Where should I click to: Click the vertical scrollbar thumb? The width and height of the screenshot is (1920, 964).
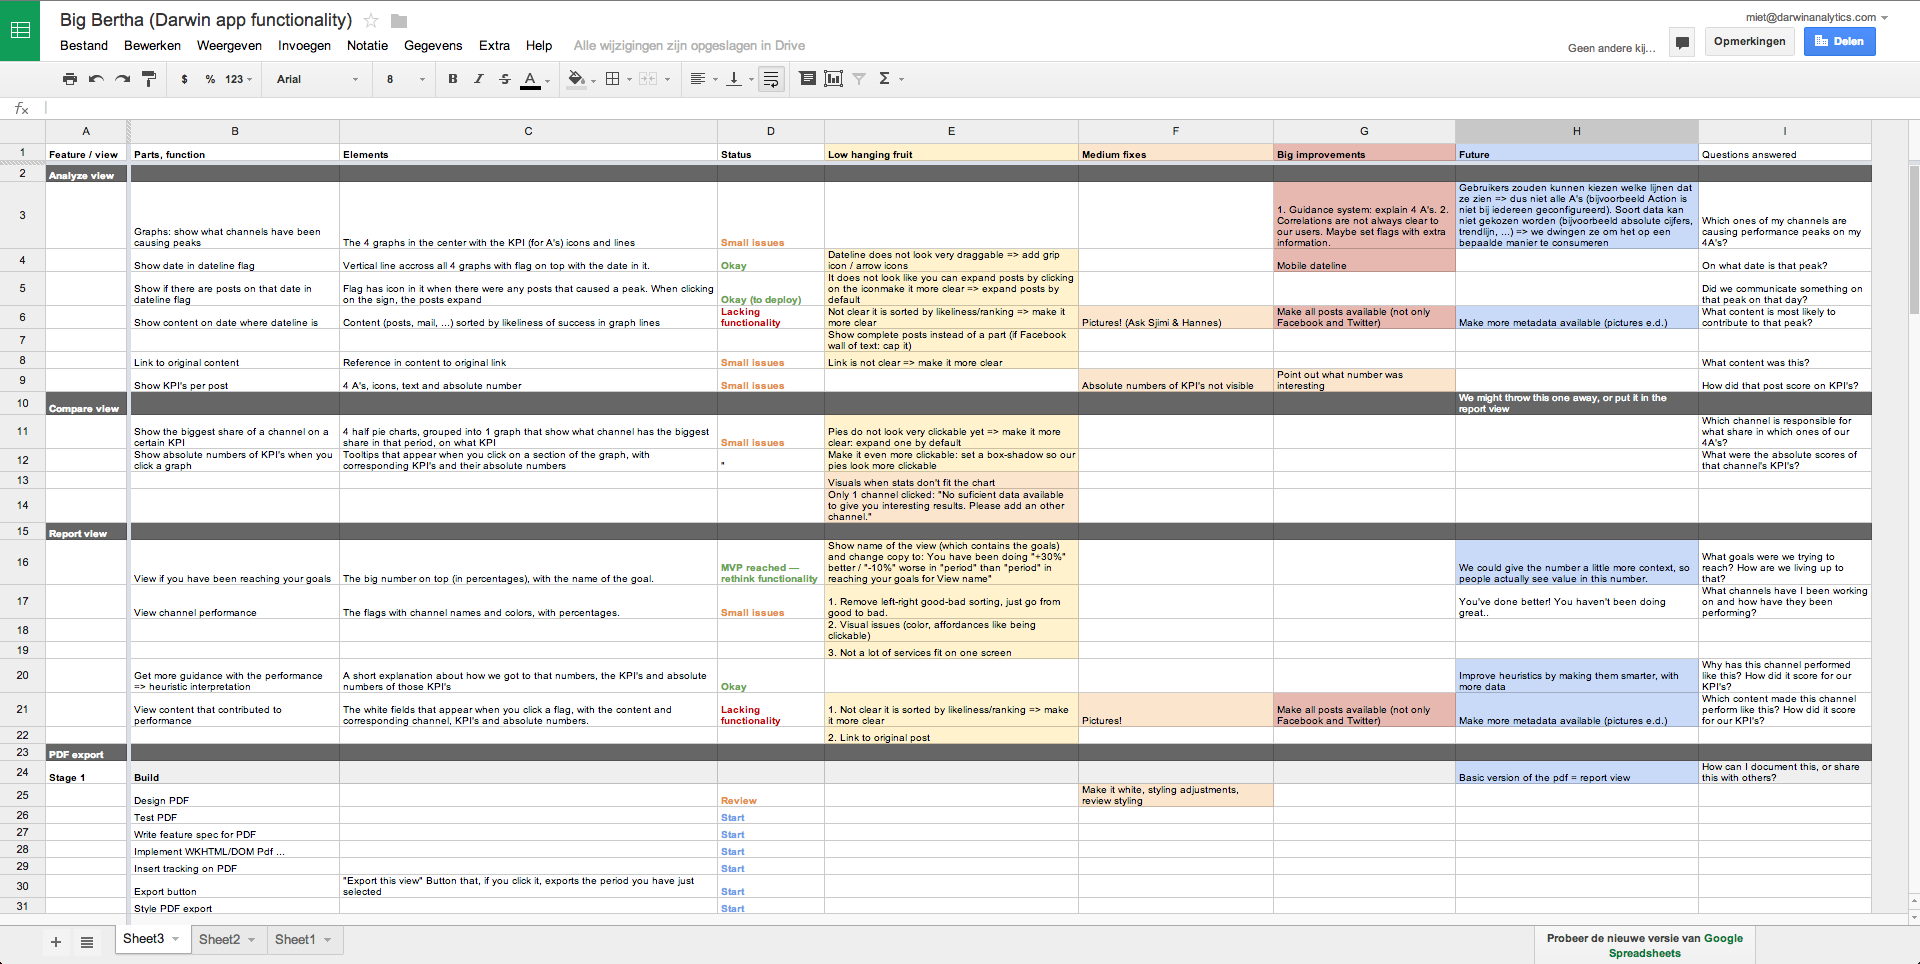(1913, 240)
